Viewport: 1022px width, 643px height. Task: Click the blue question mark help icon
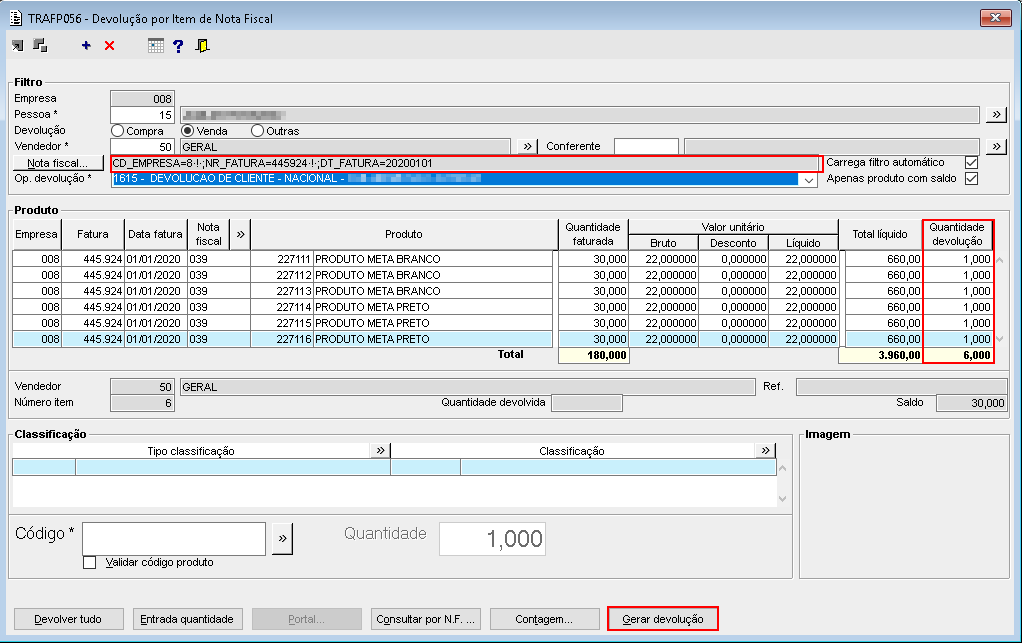point(178,46)
